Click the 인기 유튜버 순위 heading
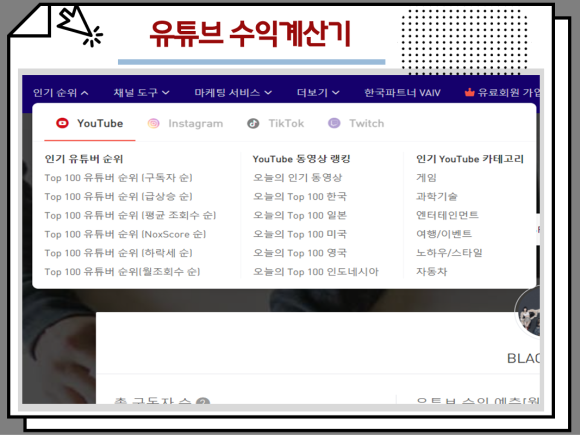 pyautogui.click(x=84, y=159)
